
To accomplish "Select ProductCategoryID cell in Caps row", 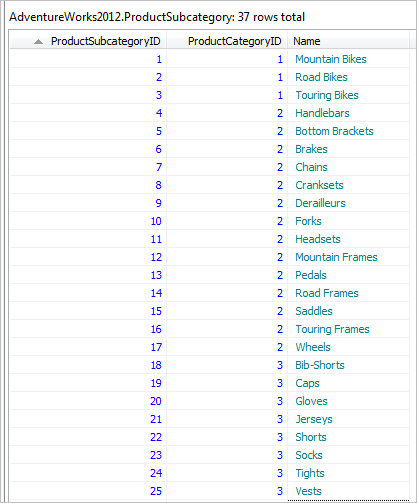I will coord(227,383).
